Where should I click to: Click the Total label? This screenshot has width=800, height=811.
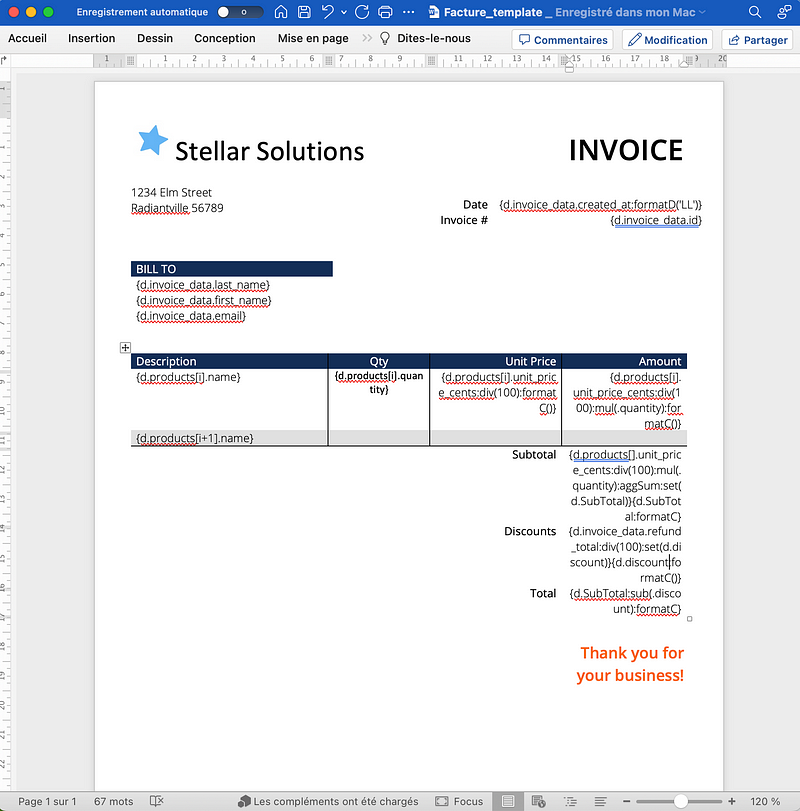(543, 593)
